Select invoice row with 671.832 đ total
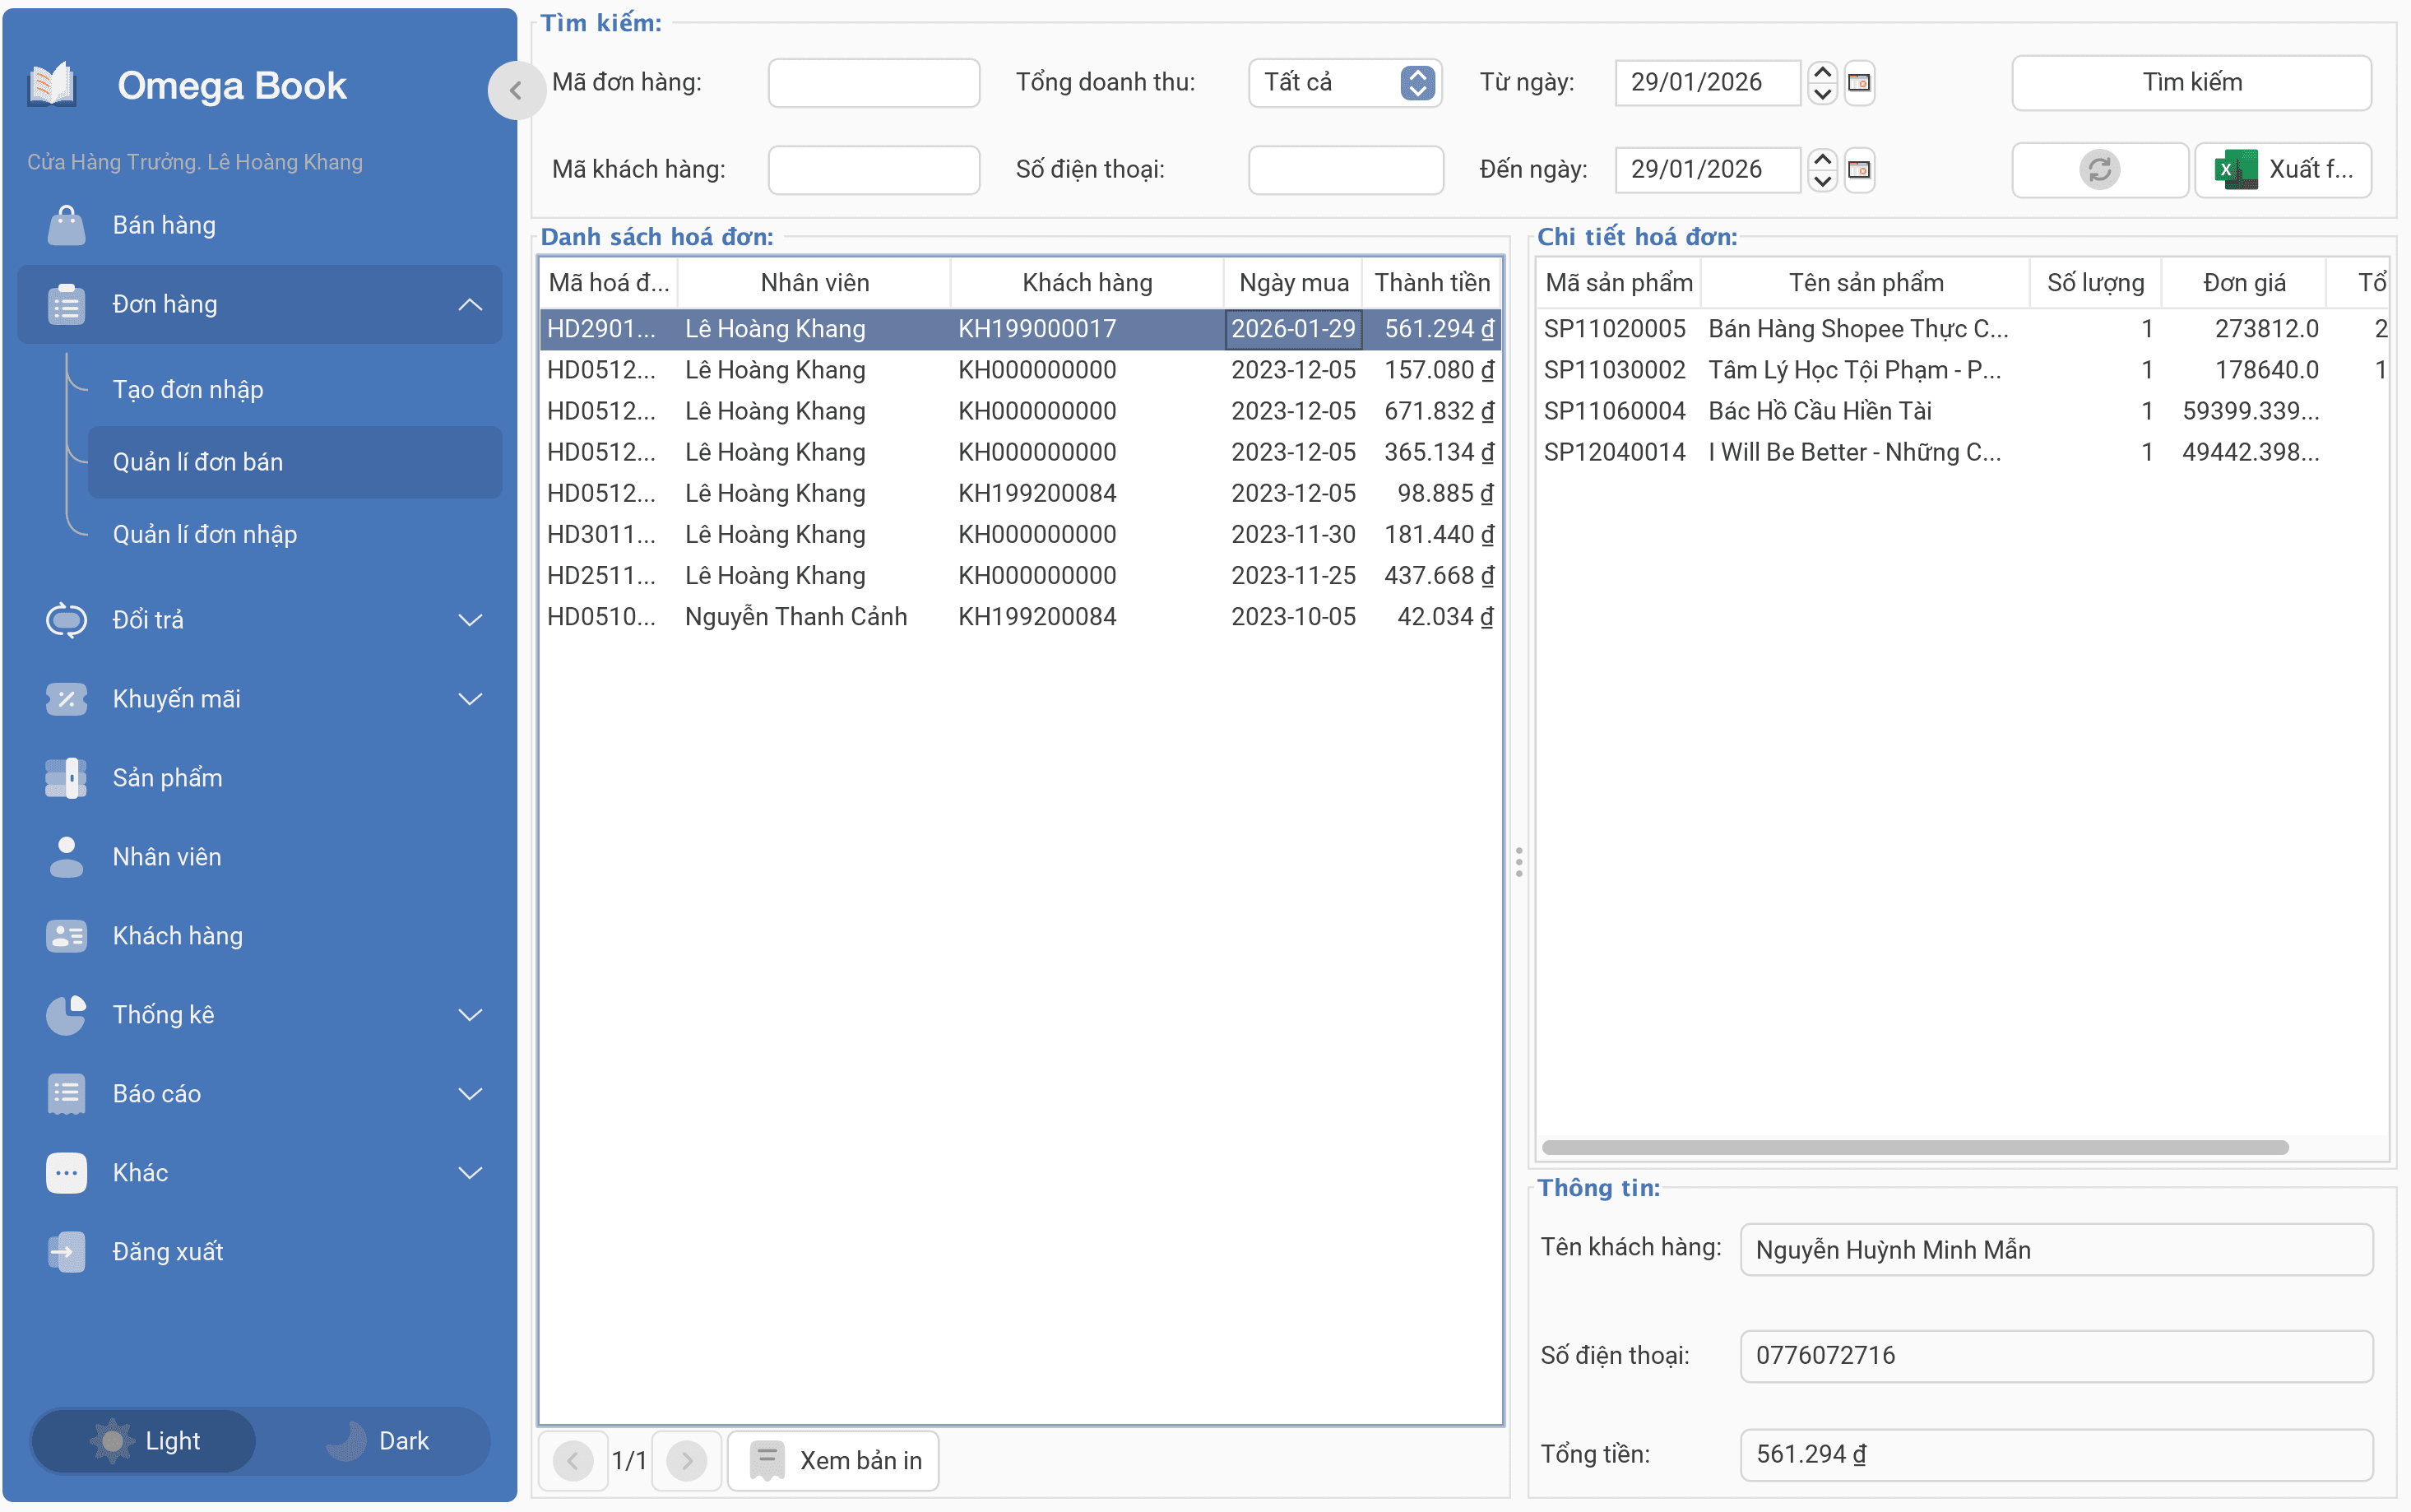This screenshot has height=1512, width=2411. click(x=1020, y=411)
